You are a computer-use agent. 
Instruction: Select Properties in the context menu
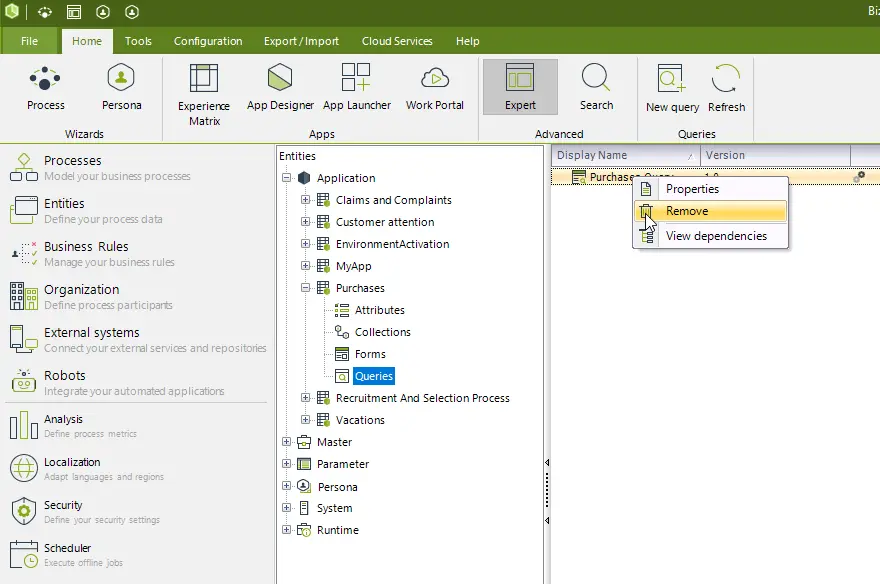point(711,189)
